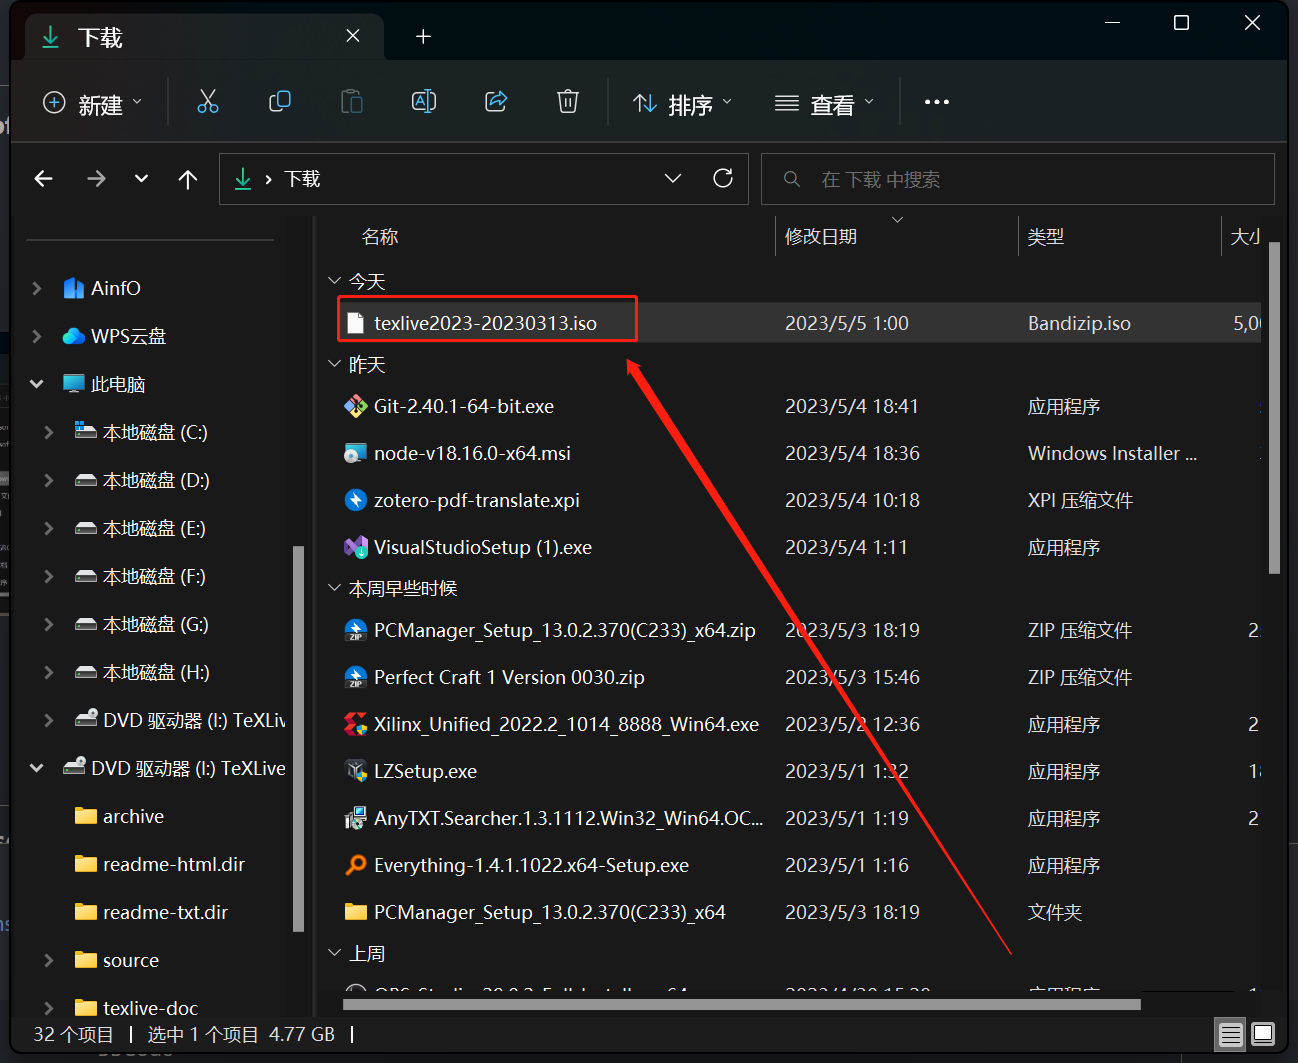Click the Share icon in toolbar
The image size is (1298, 1063).
[496, 102]
